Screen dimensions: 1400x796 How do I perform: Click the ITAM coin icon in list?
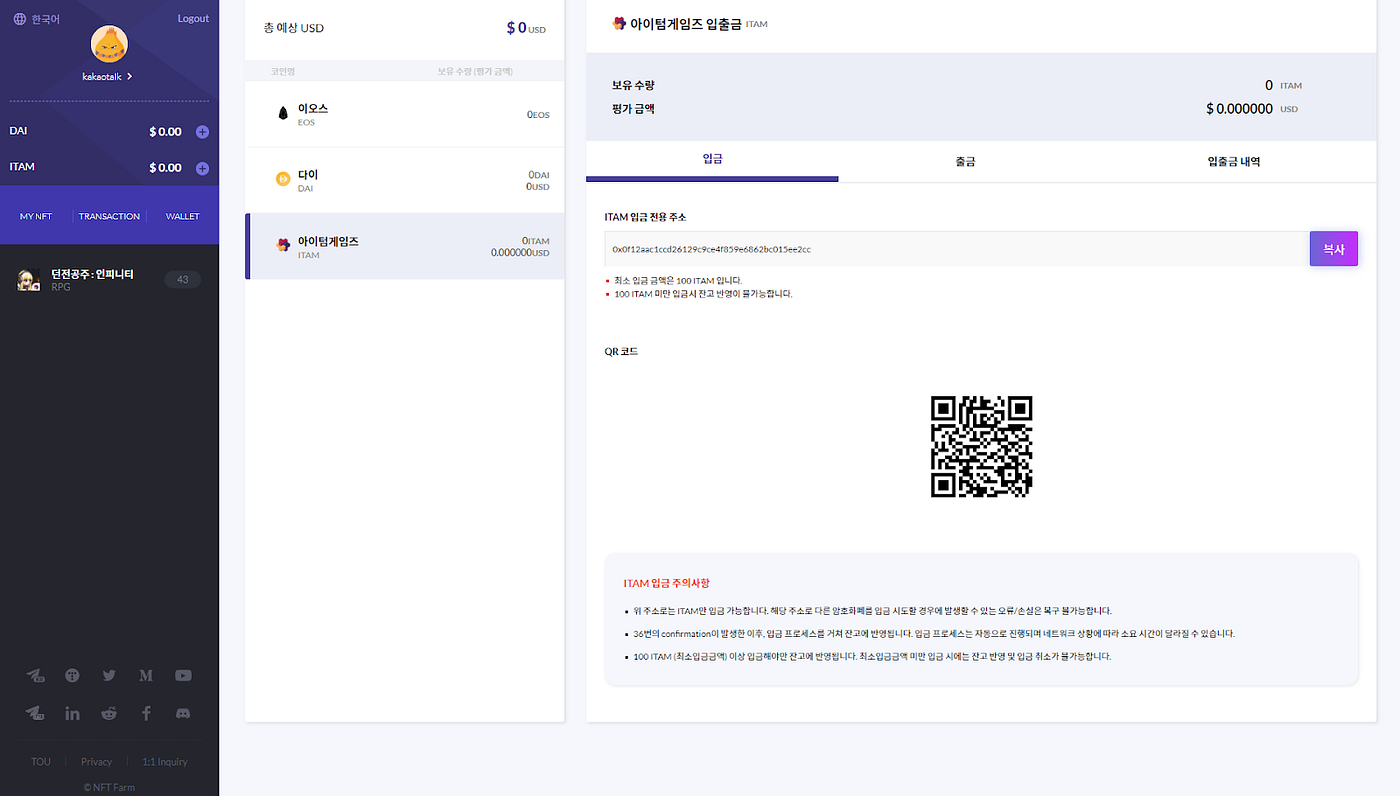pos(283,245)
